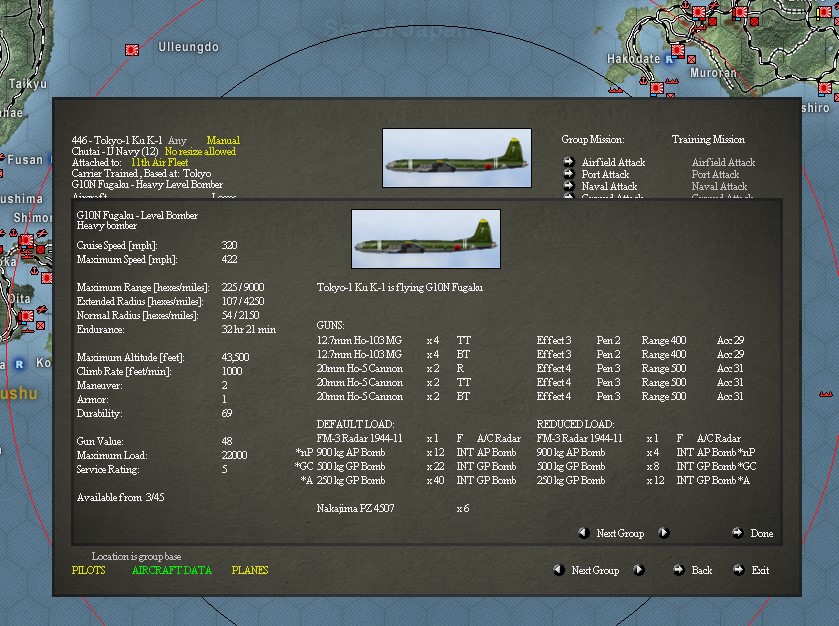Screen dimensions: 839x626
Task: Select Airfield Attack training mission
Action: pos(723,162)
